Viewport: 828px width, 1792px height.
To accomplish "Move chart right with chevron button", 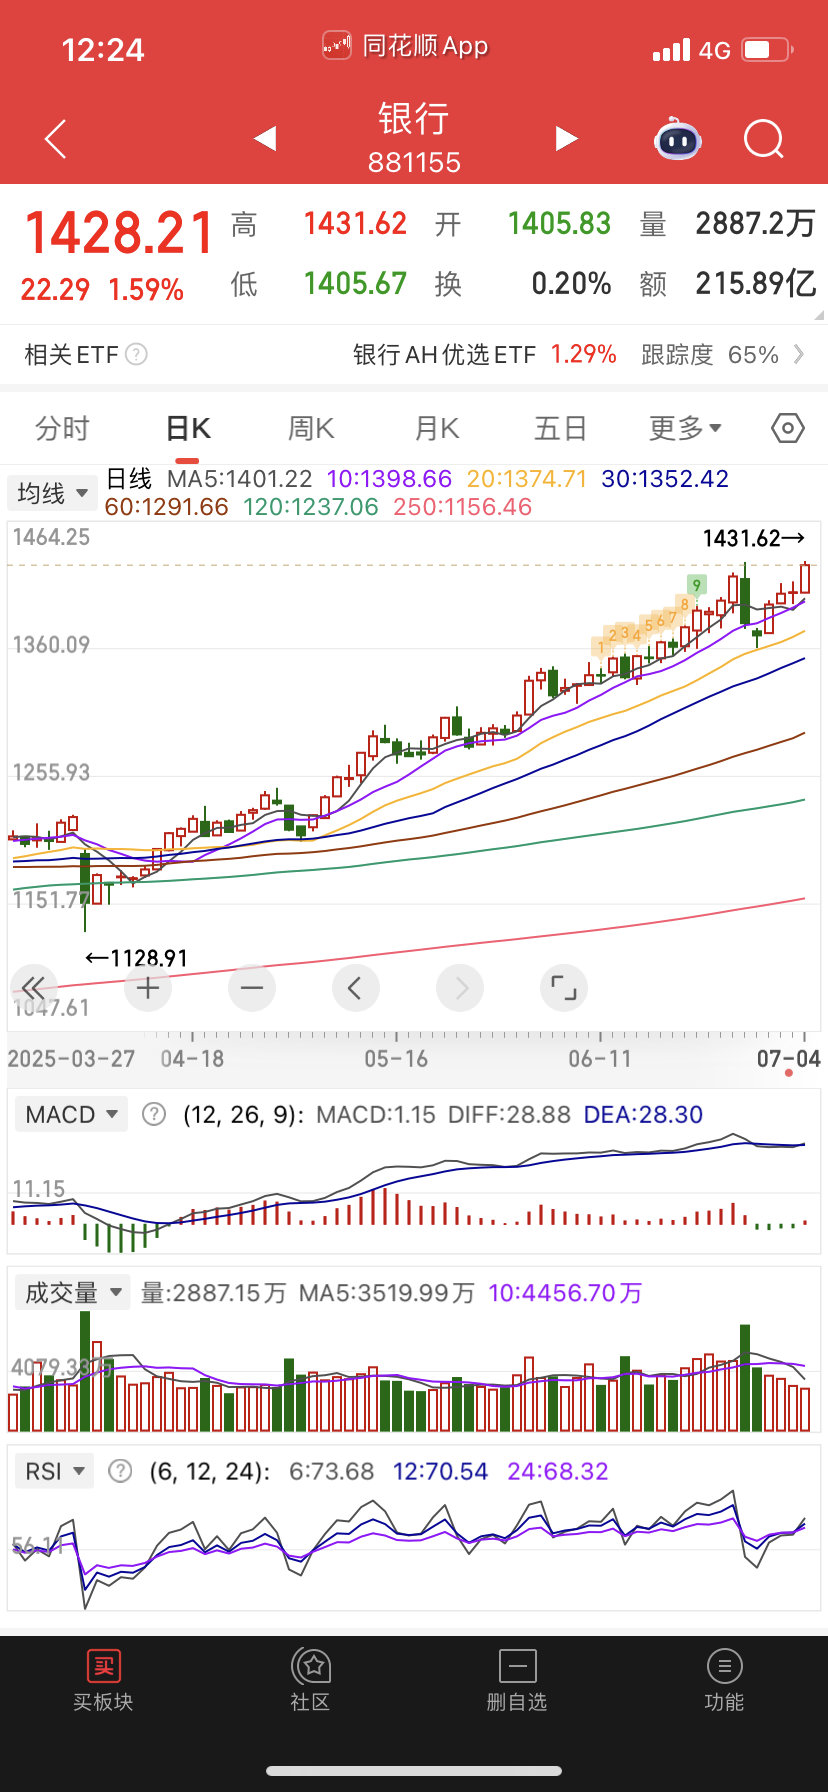I will click(460, 988).
